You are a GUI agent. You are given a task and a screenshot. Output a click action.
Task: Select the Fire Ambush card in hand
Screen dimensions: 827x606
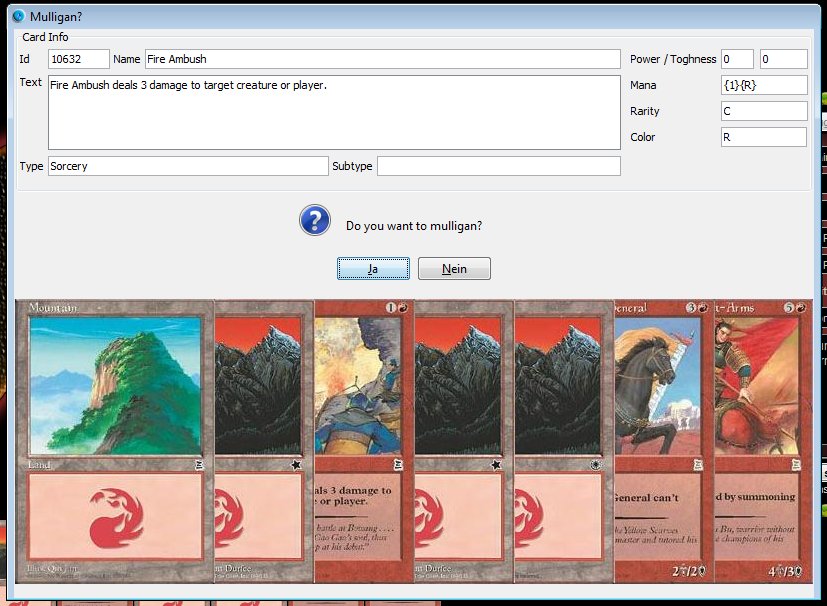364,441
